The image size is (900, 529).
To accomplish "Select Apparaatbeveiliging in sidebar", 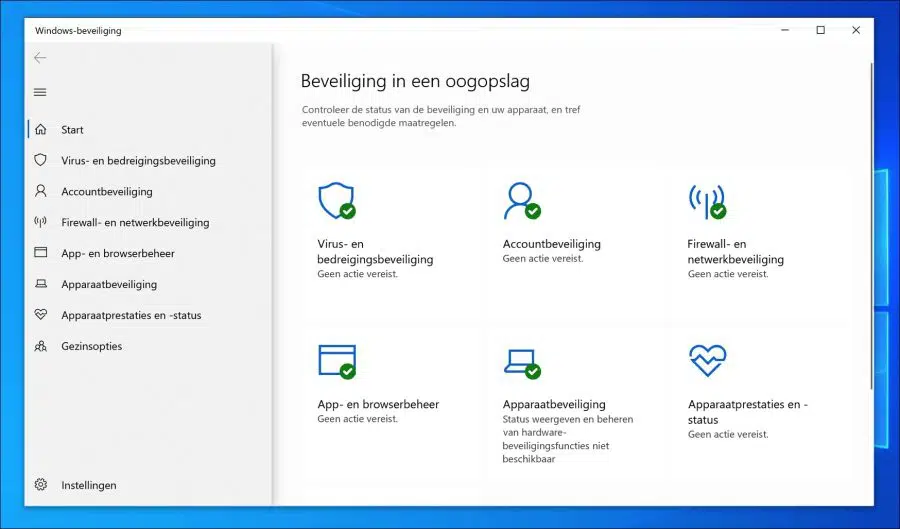I will pyautogui.click(x=109, y=285).
